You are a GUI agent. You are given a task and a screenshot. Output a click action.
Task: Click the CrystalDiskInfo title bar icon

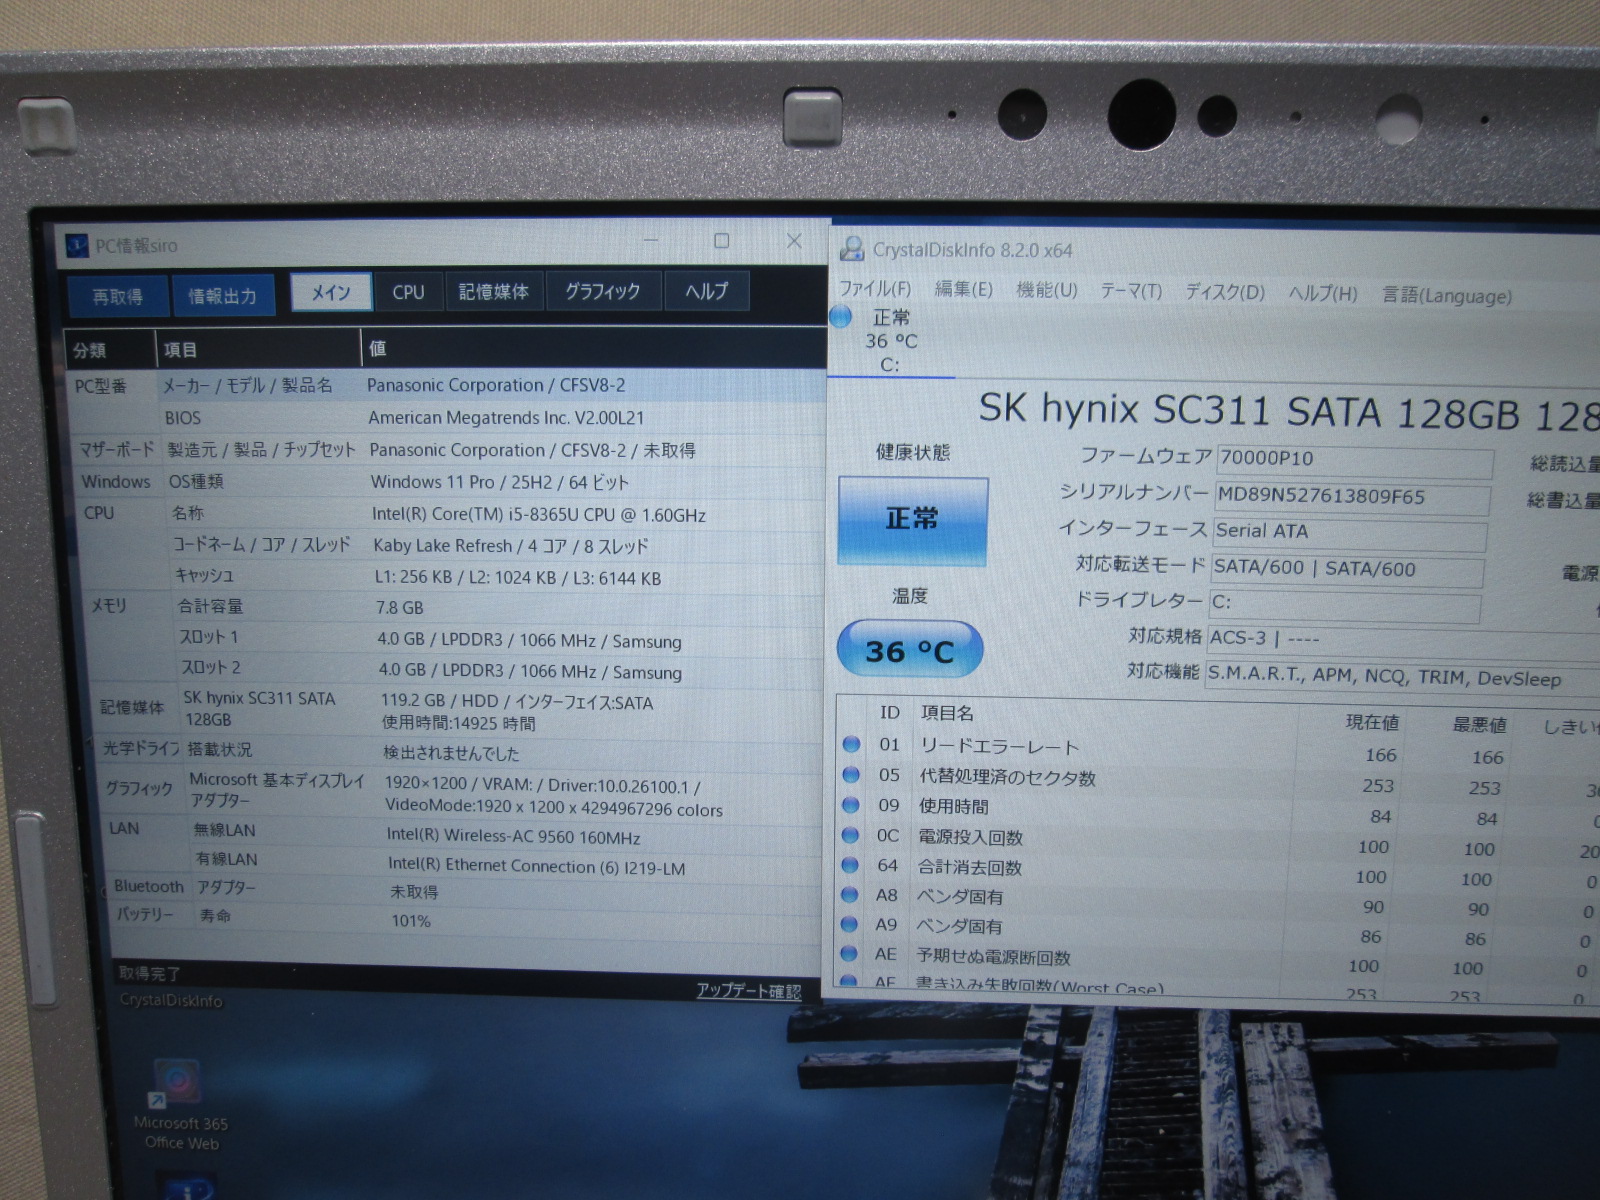(852, 249)
